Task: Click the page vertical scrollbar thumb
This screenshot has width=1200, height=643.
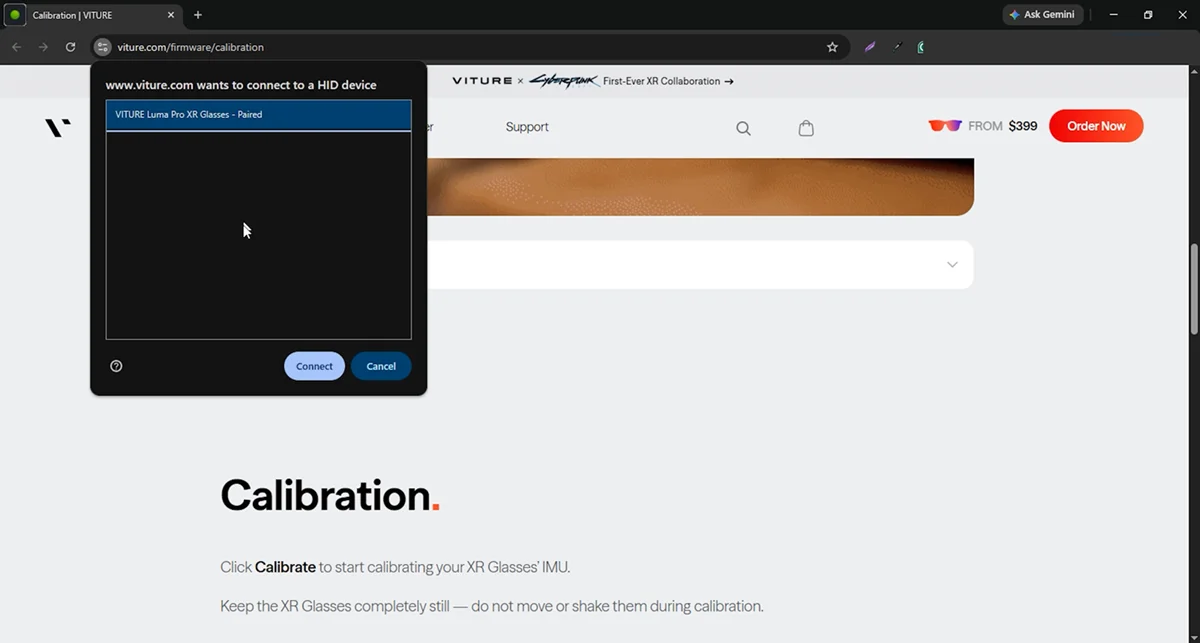Action: pyautogui.click(x=1193, y=290)
